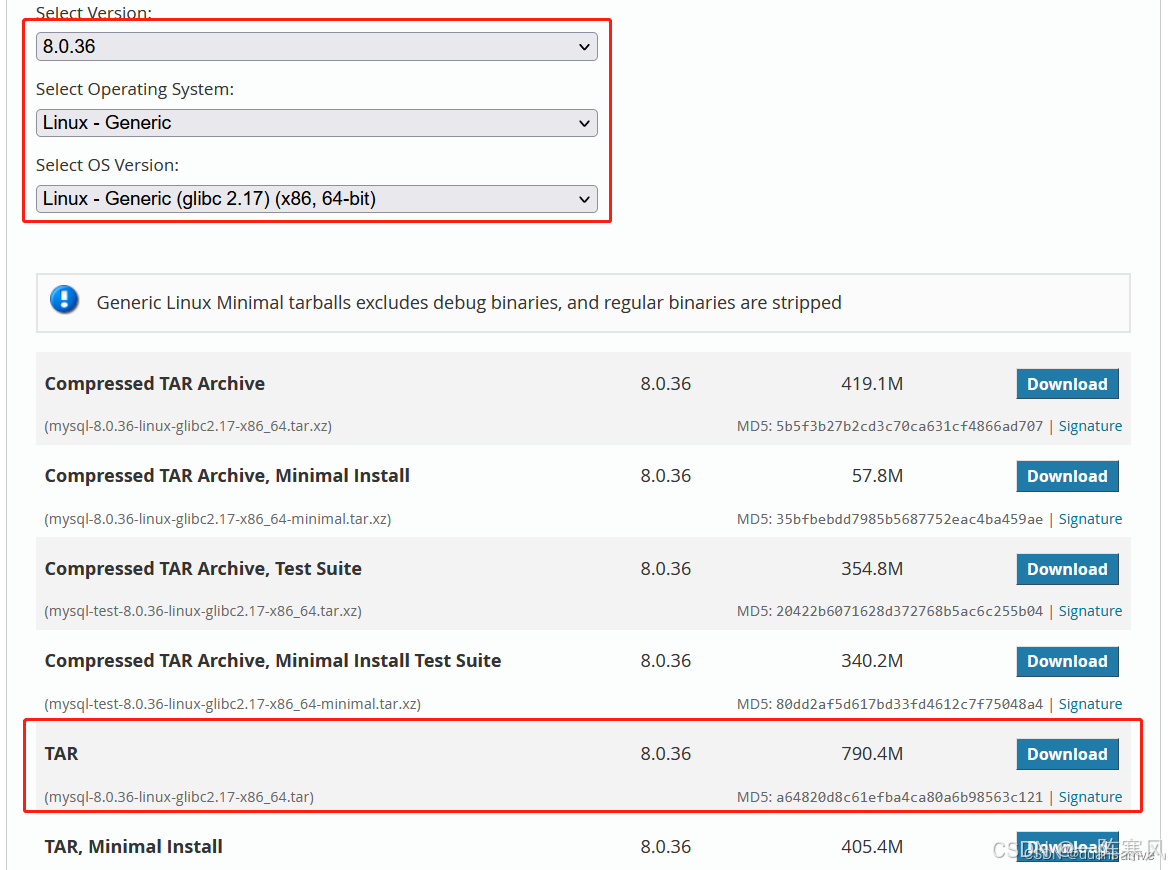Click MD5 value 35bfbebdd7985b5687752eac4ba459ae

(909, 519)
